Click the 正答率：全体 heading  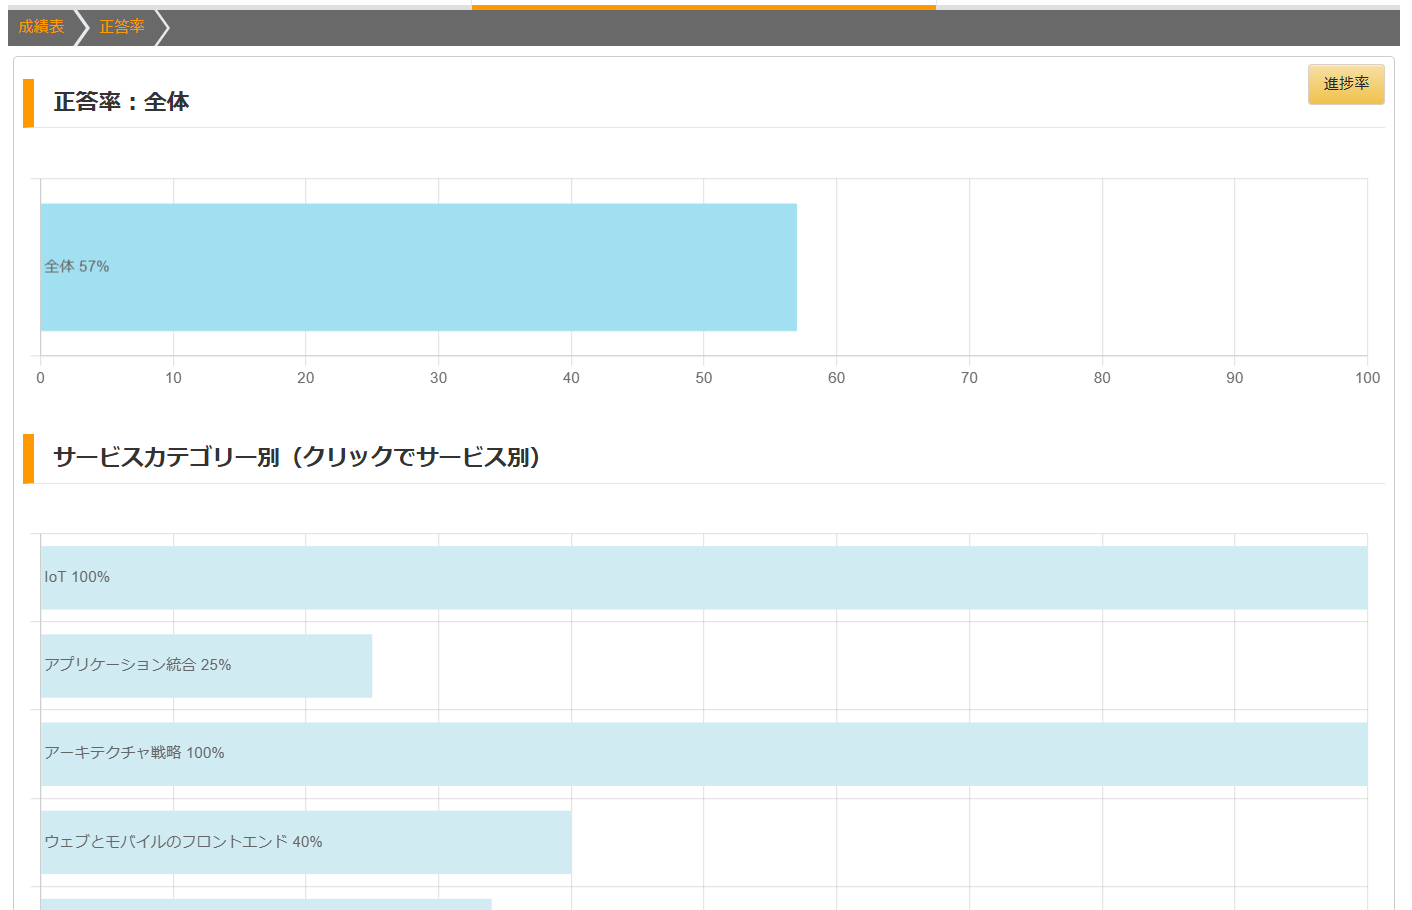pyautogui.click(x=121, y=102)
